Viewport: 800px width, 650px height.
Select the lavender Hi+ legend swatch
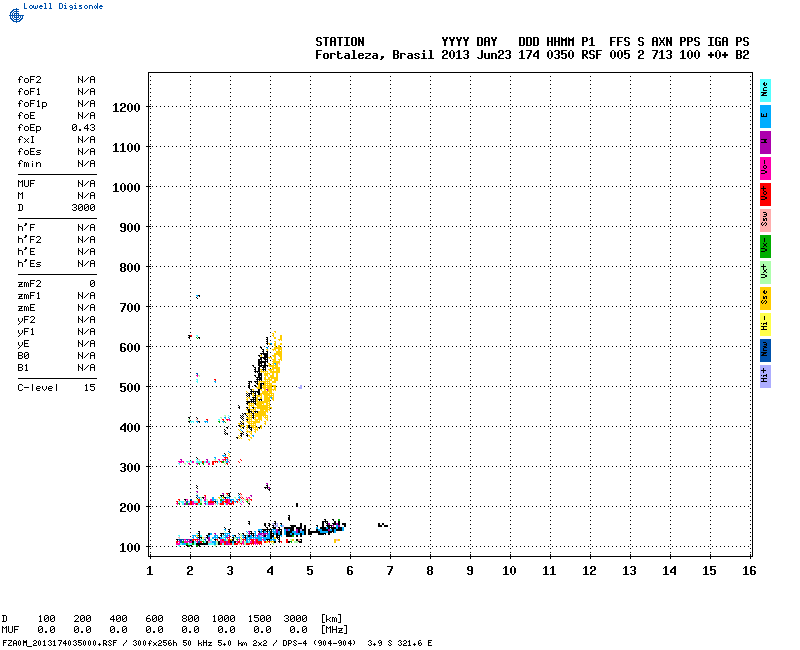(x=765, y=377)
